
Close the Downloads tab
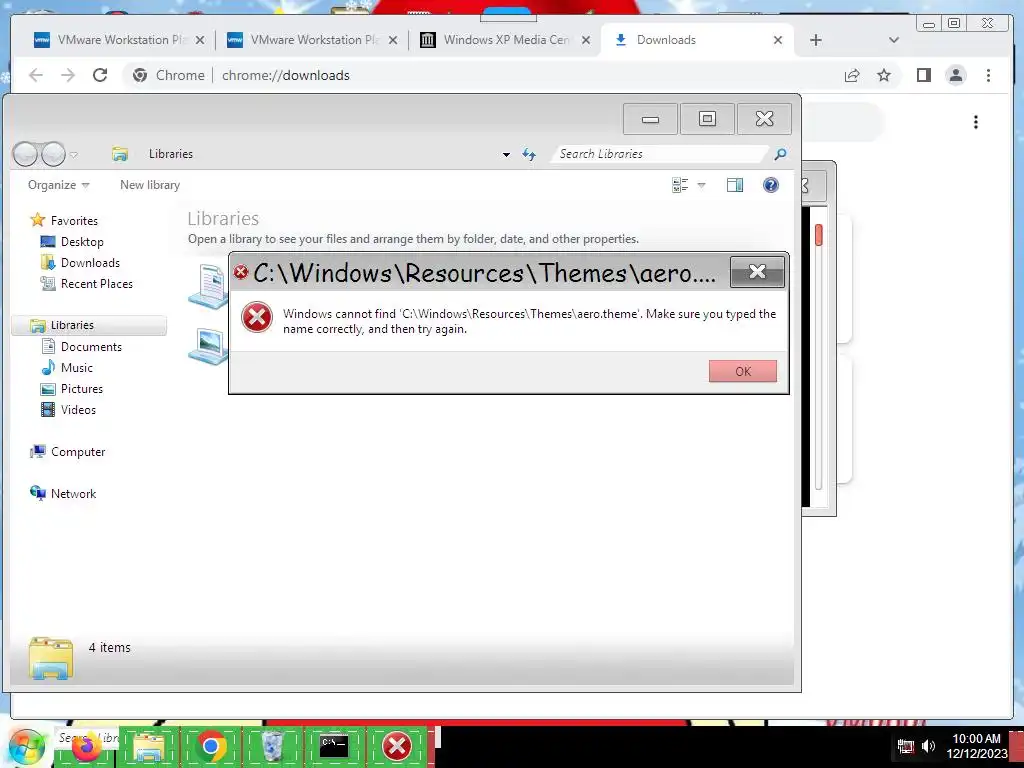[778, 40]
